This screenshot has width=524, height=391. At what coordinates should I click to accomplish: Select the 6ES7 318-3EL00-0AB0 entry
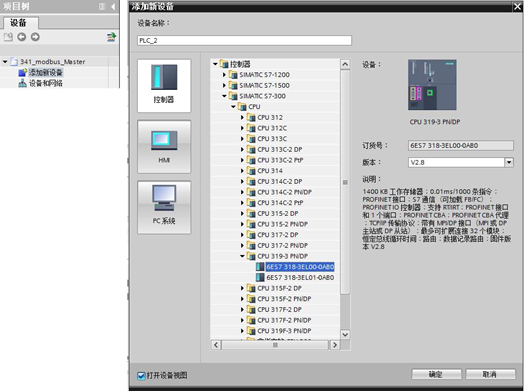point(300,267)
